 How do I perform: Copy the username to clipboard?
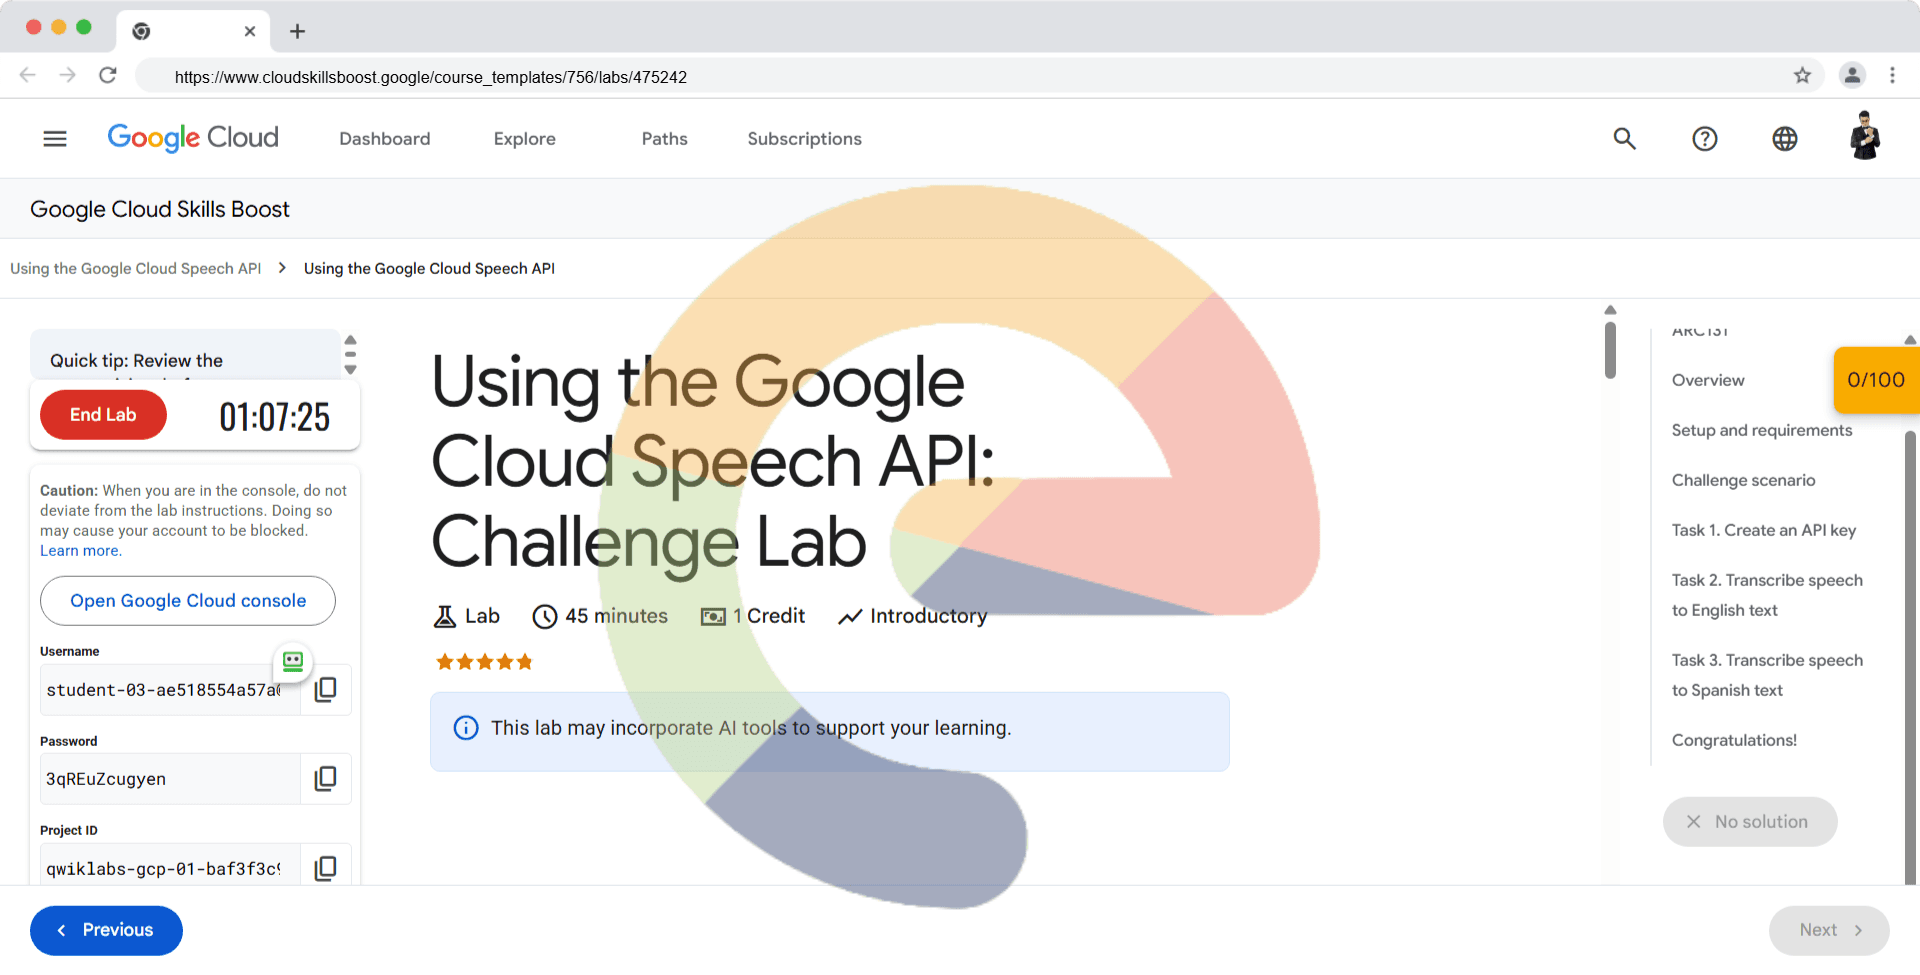click(x=326, y=690)
